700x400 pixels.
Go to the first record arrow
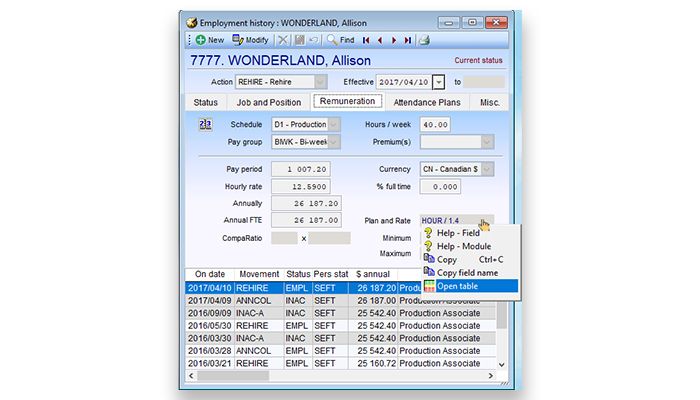pyautogui.click(x=366, y=40)
